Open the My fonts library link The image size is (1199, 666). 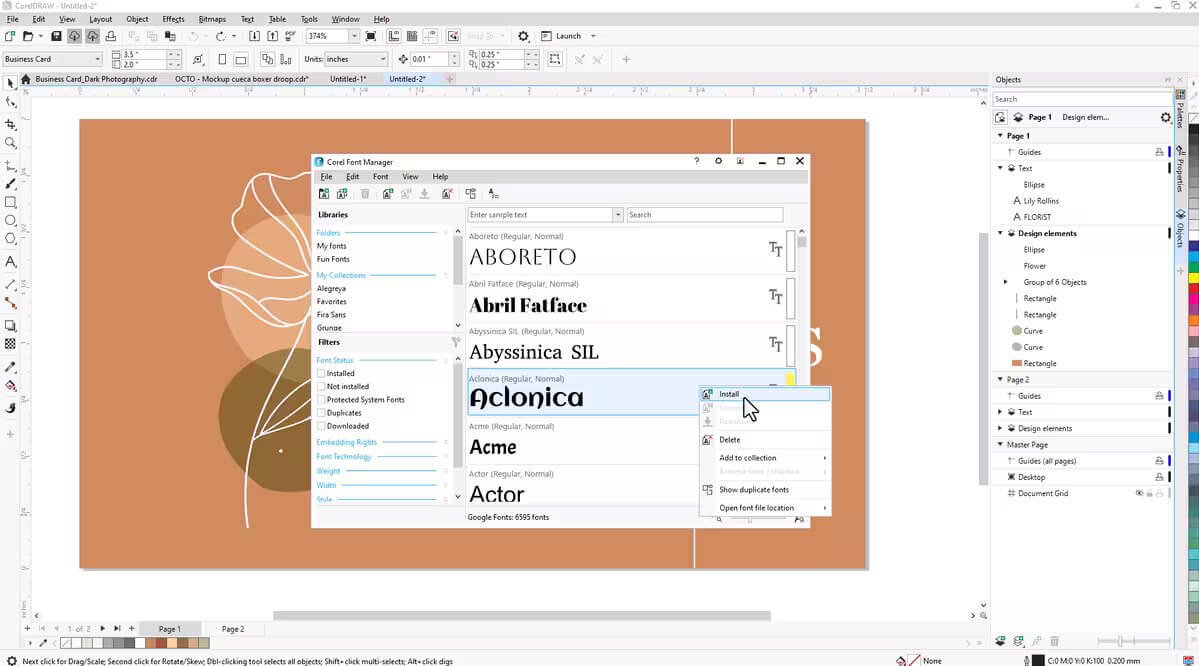tap(331, 245)
